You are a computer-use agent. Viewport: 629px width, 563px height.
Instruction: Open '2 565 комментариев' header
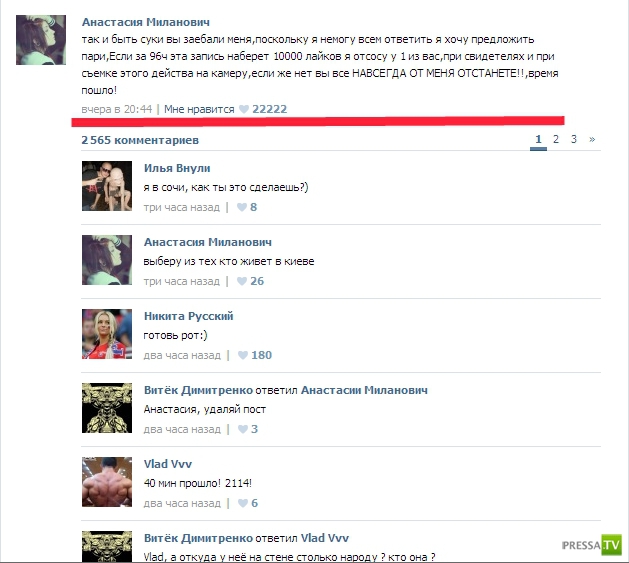pos(140,140)
